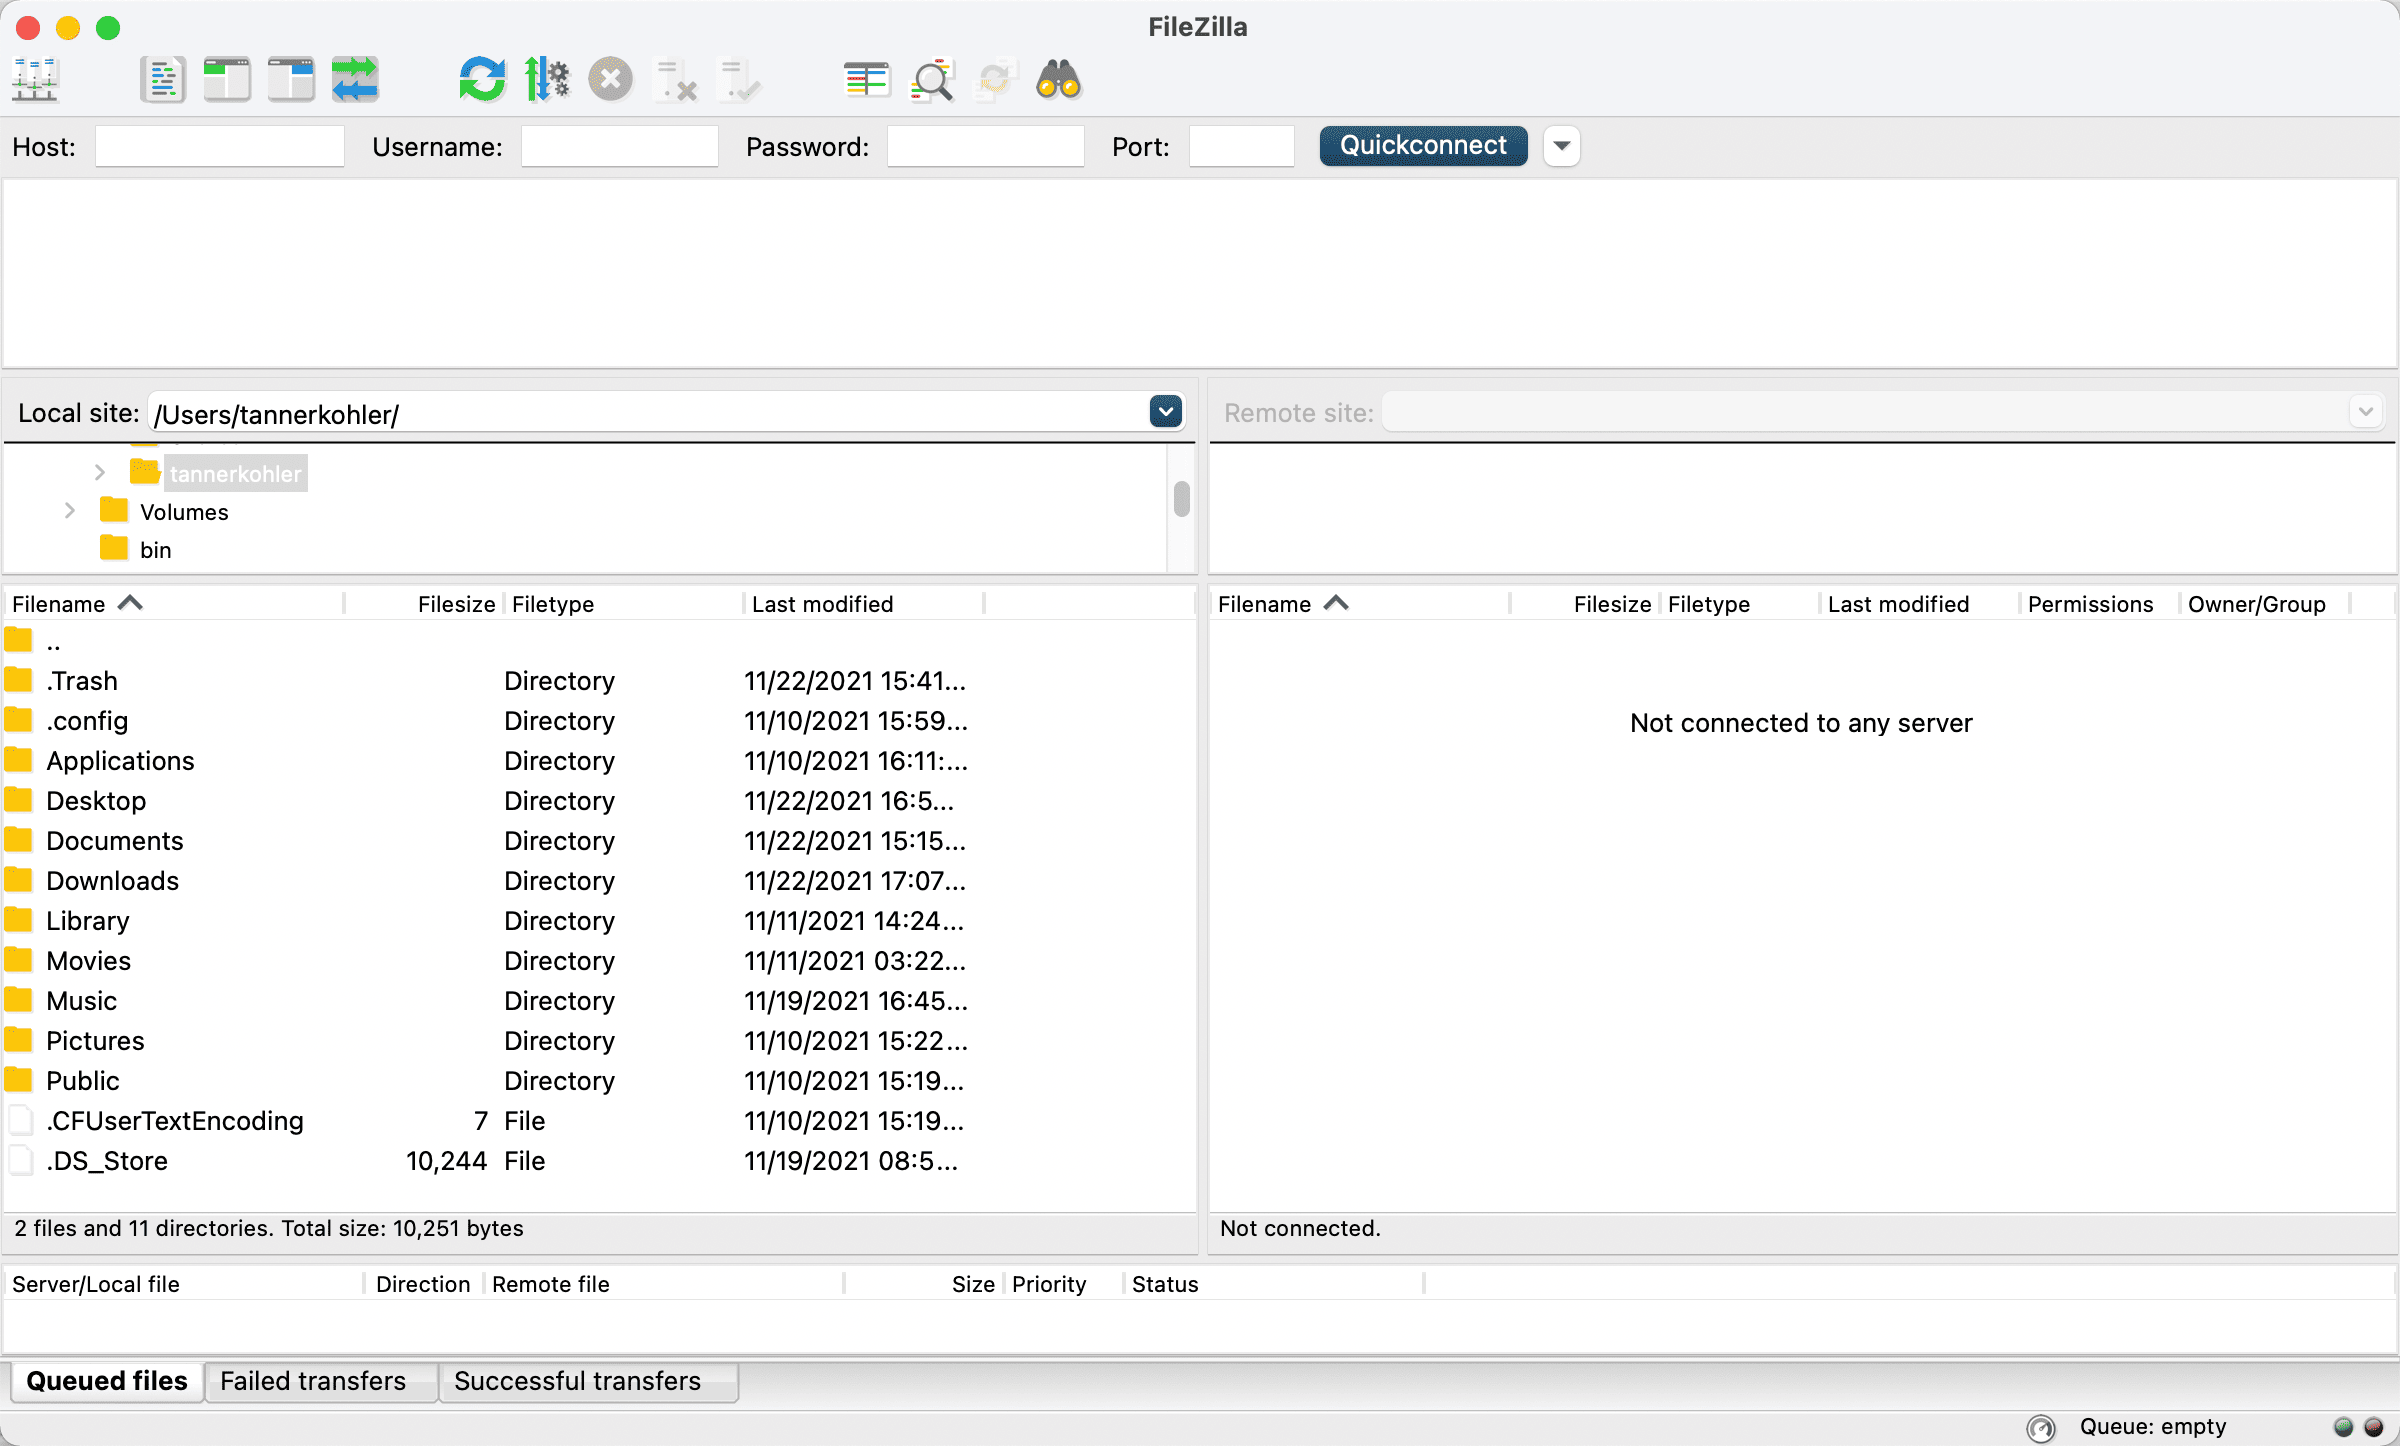Switch to the Successful transfers tab
This screenshot has height=1446, width=2400.
[577, 1381]
